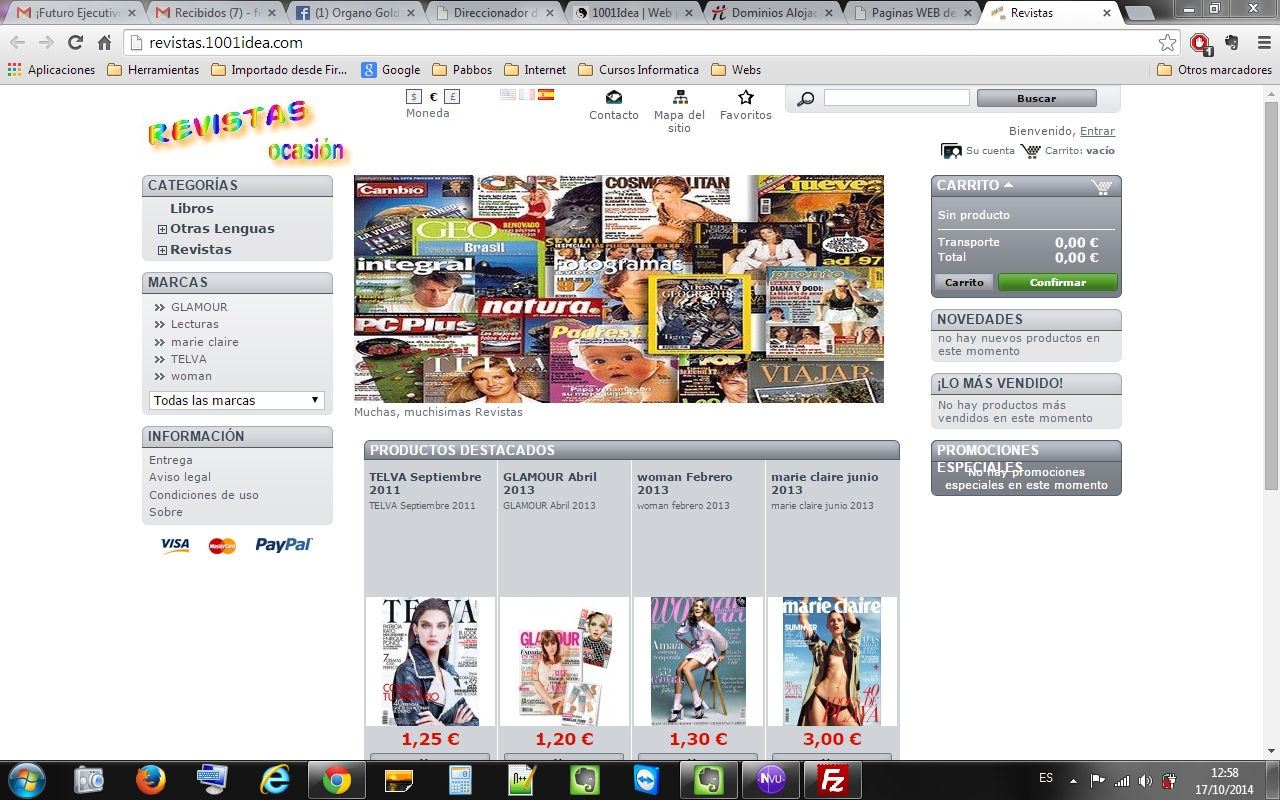Open the Otros marcadores bookmarks folder
Screen dimensions: 1280x800
(x=1214, y=70)
